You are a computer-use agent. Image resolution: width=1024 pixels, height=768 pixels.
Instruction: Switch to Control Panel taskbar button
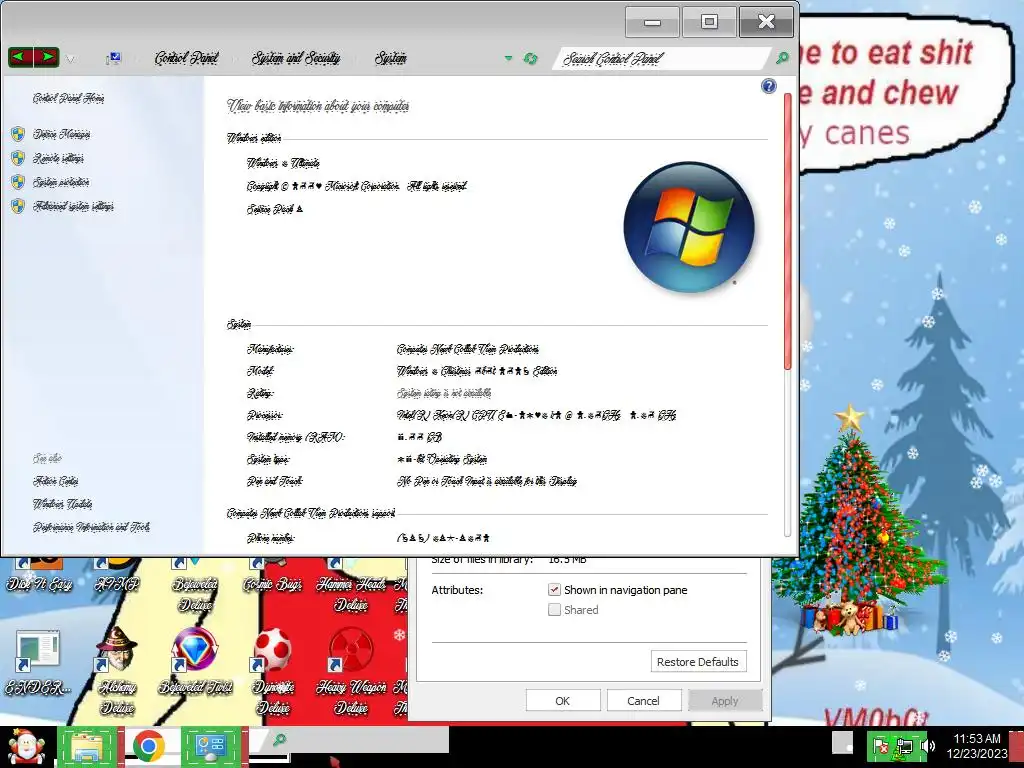[210, 746]
